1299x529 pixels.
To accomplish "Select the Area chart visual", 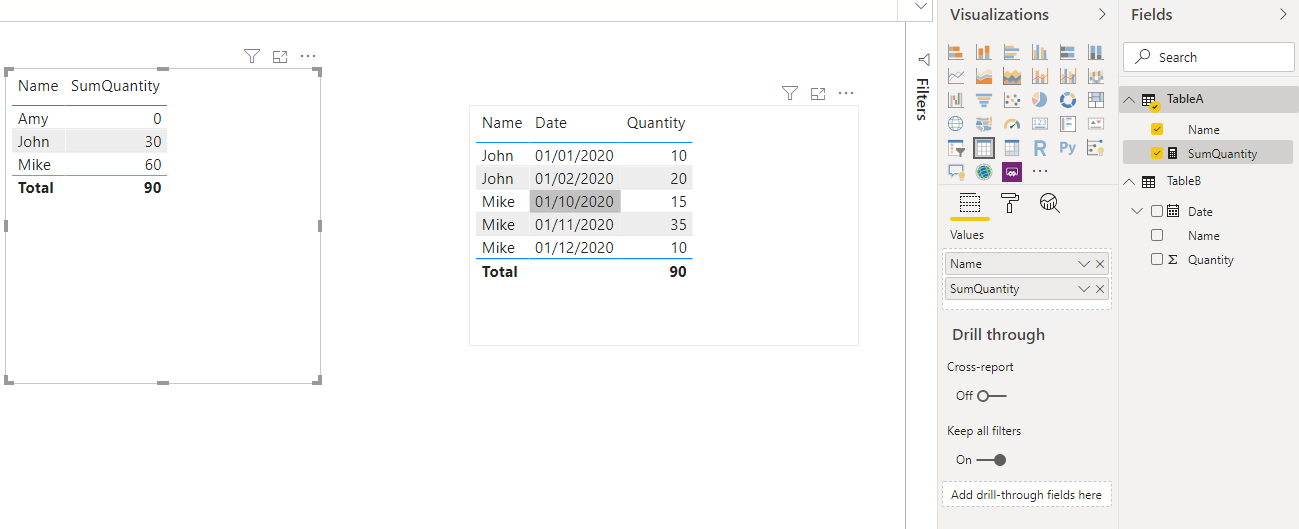I will (983, 76).
